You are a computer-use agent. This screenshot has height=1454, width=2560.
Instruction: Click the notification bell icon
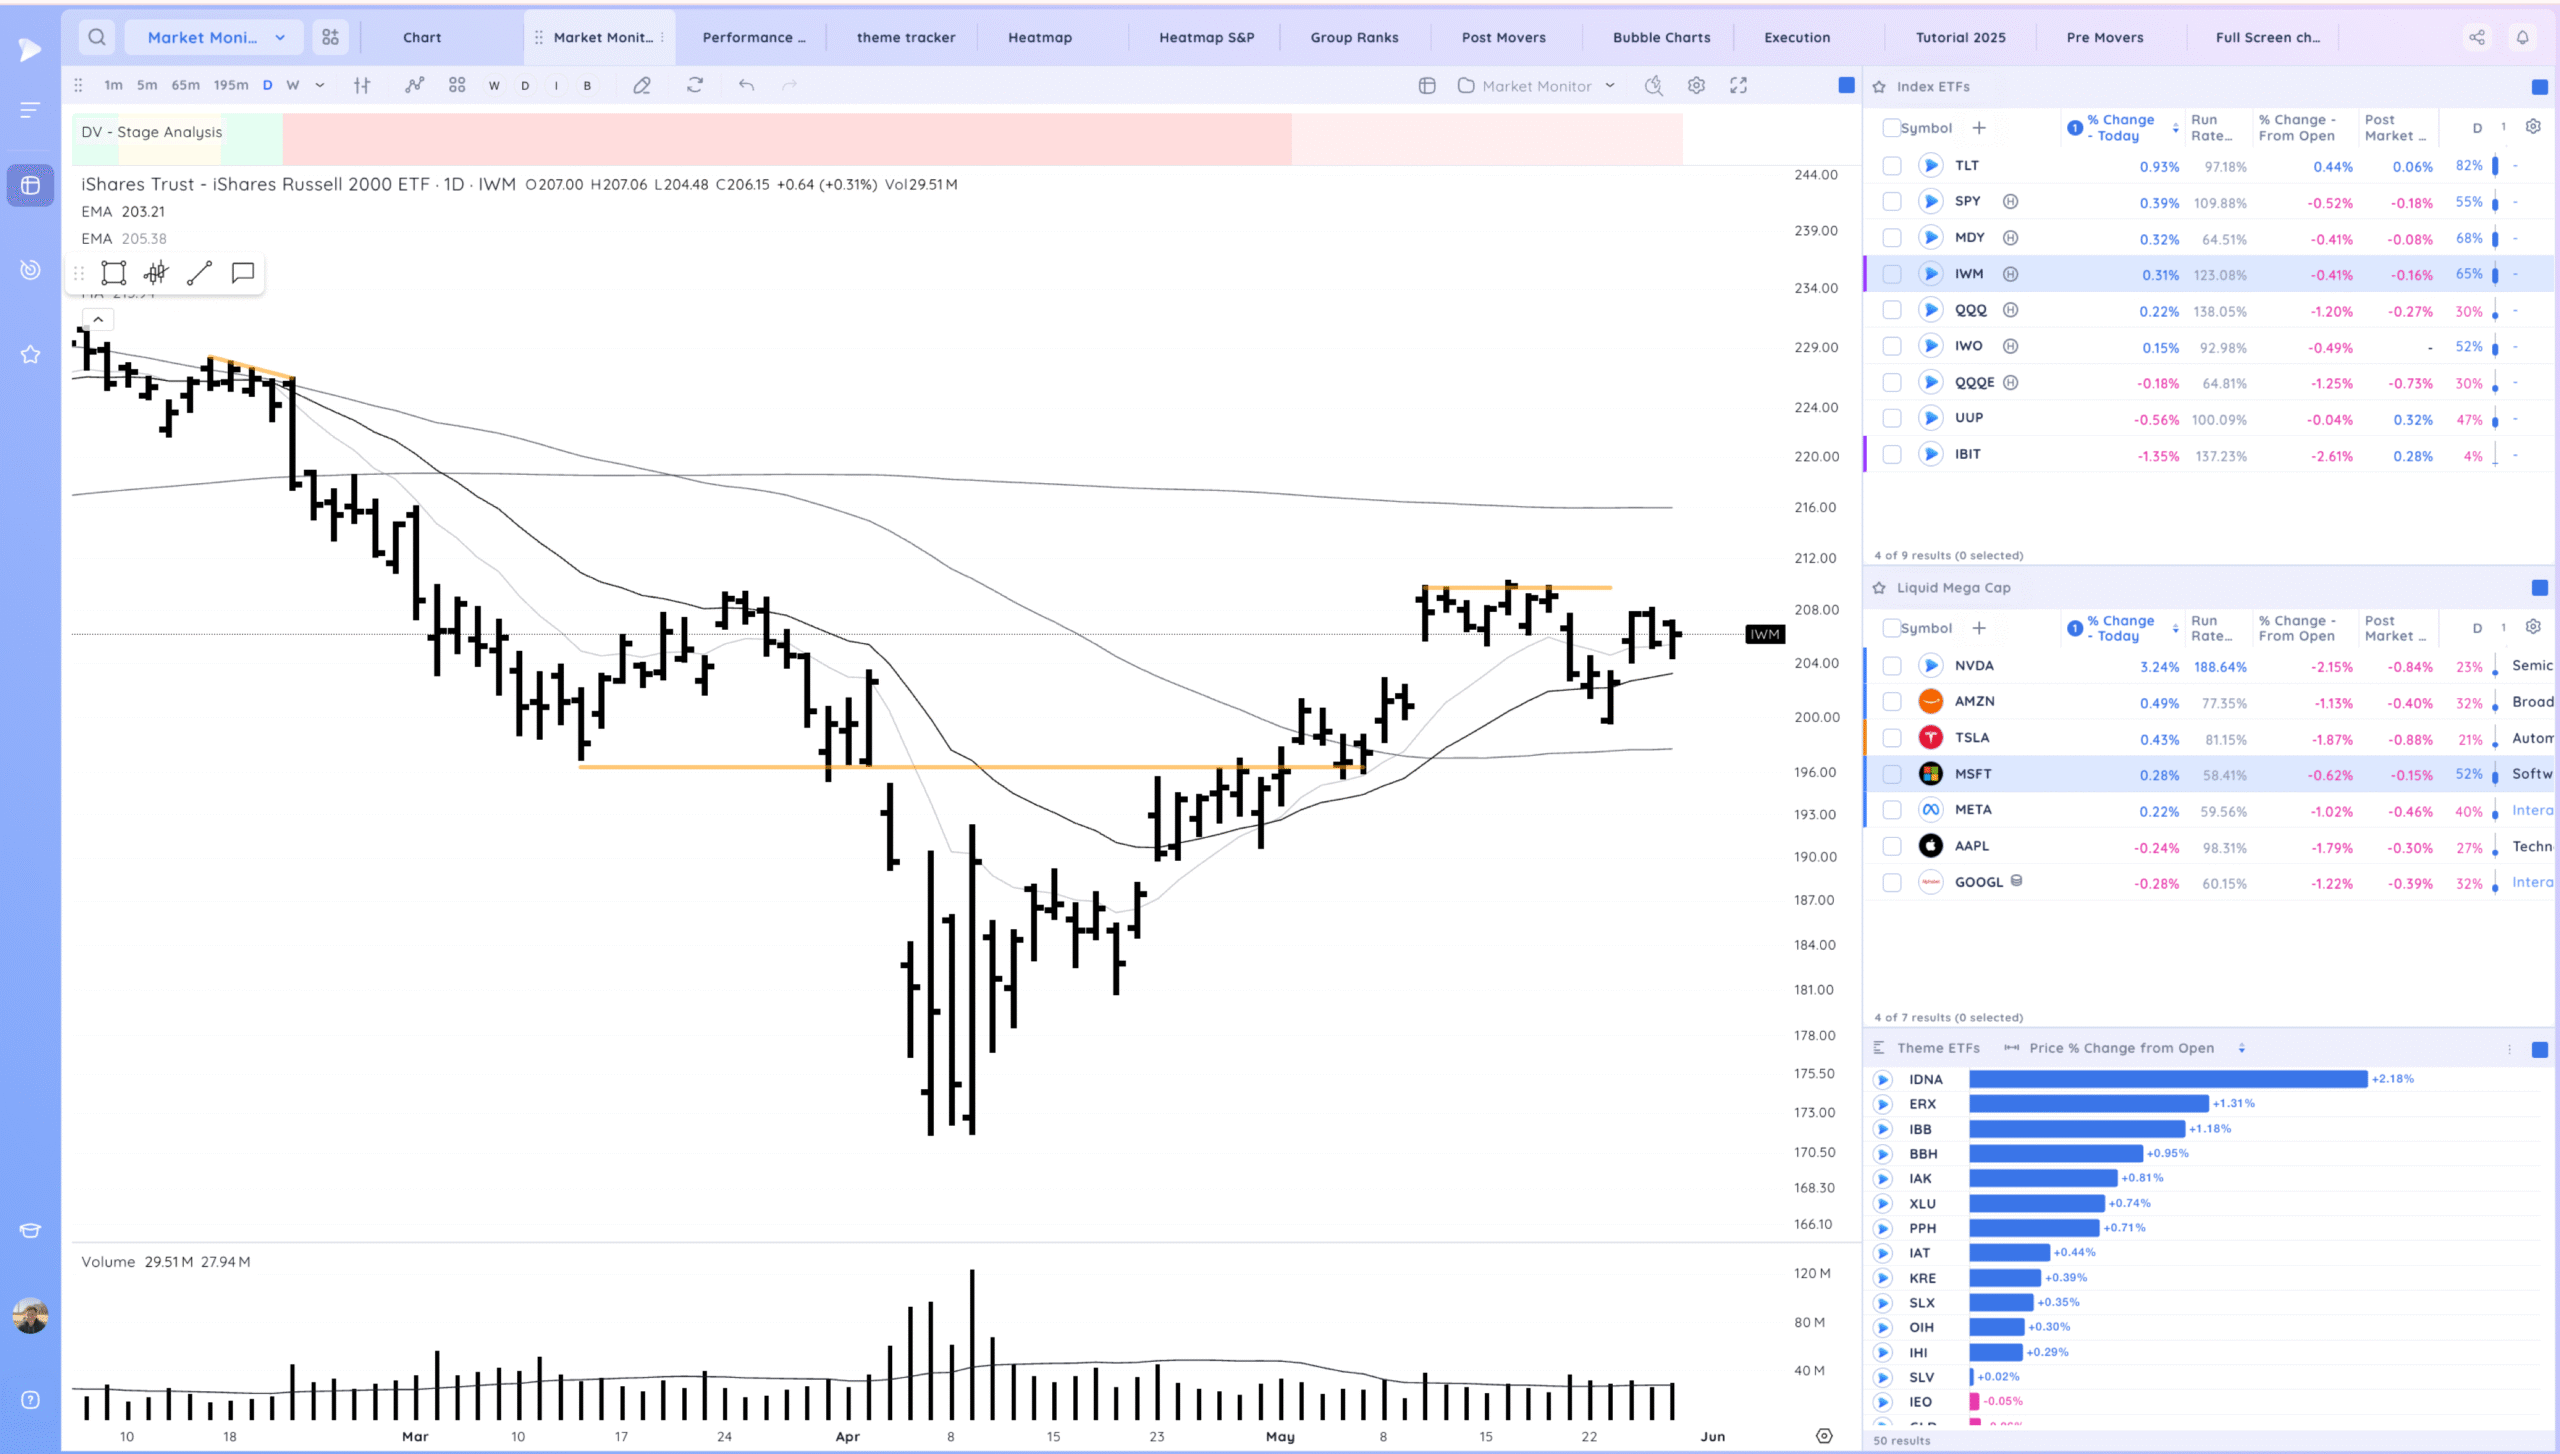point(2522,37)
